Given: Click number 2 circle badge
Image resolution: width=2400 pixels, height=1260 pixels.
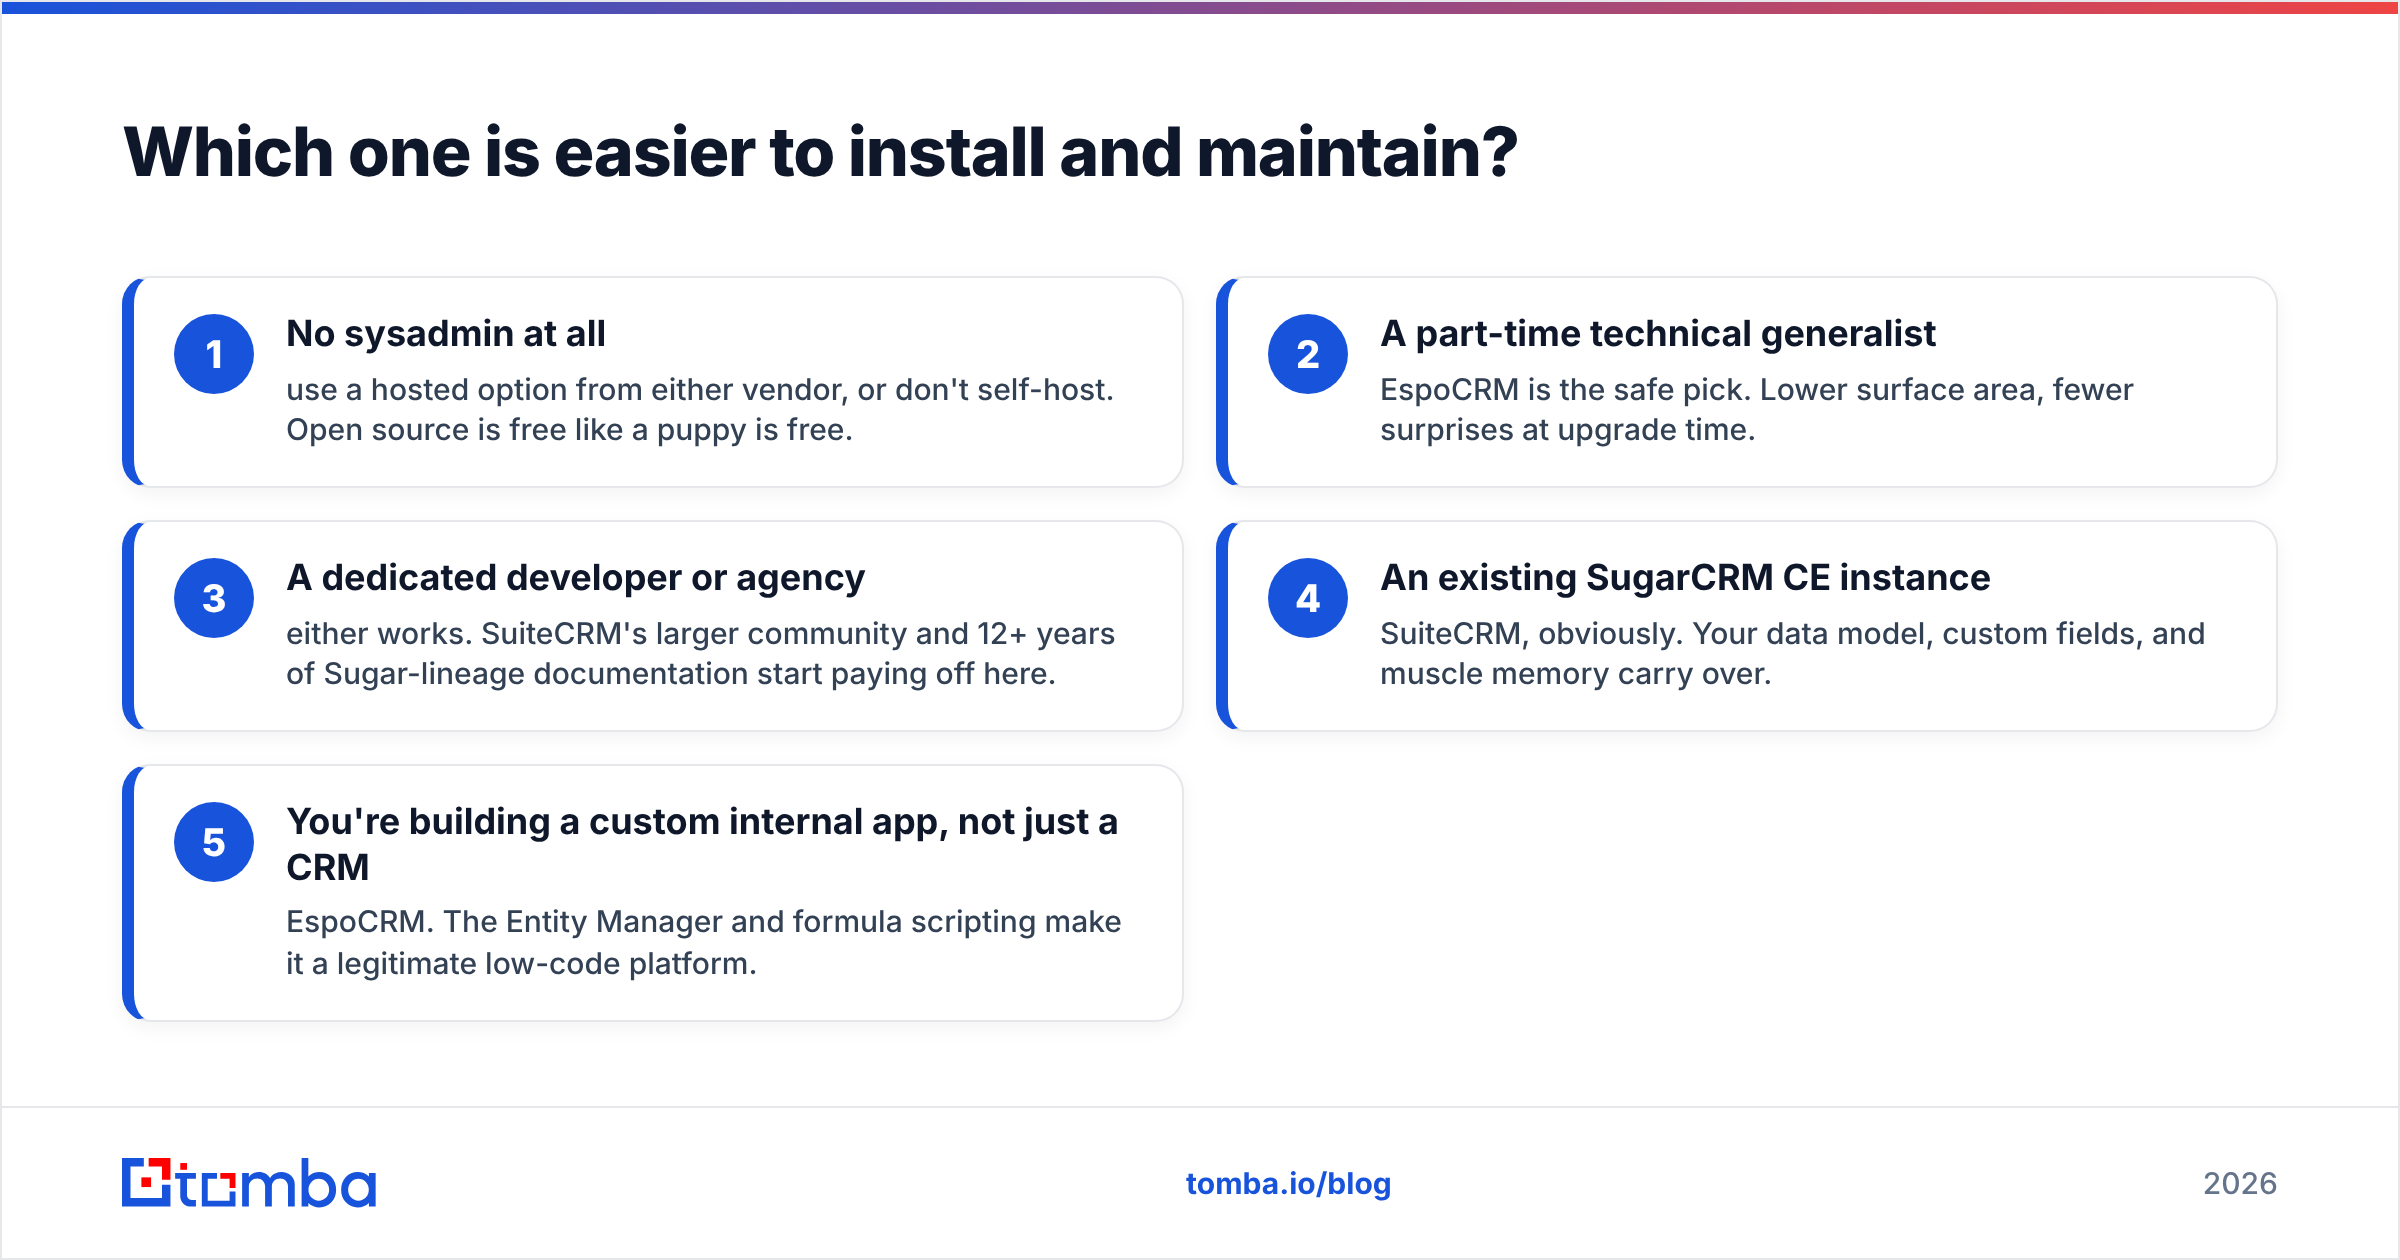Looking at the screenshot, I should coord(1308,354).
